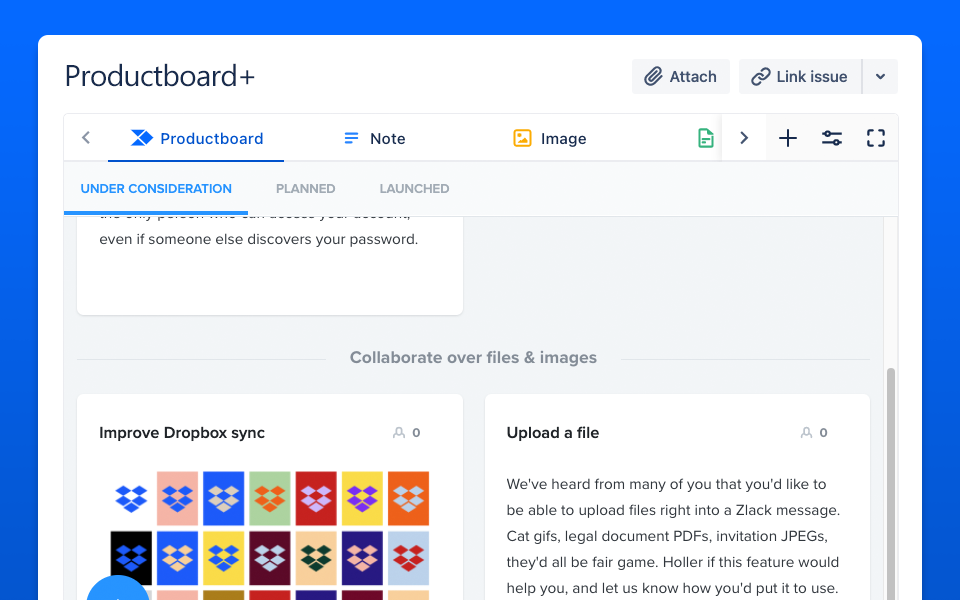Expand the panel to fullscreen
The width and height of the screenshot is (960, 600).
pos(876,138)
